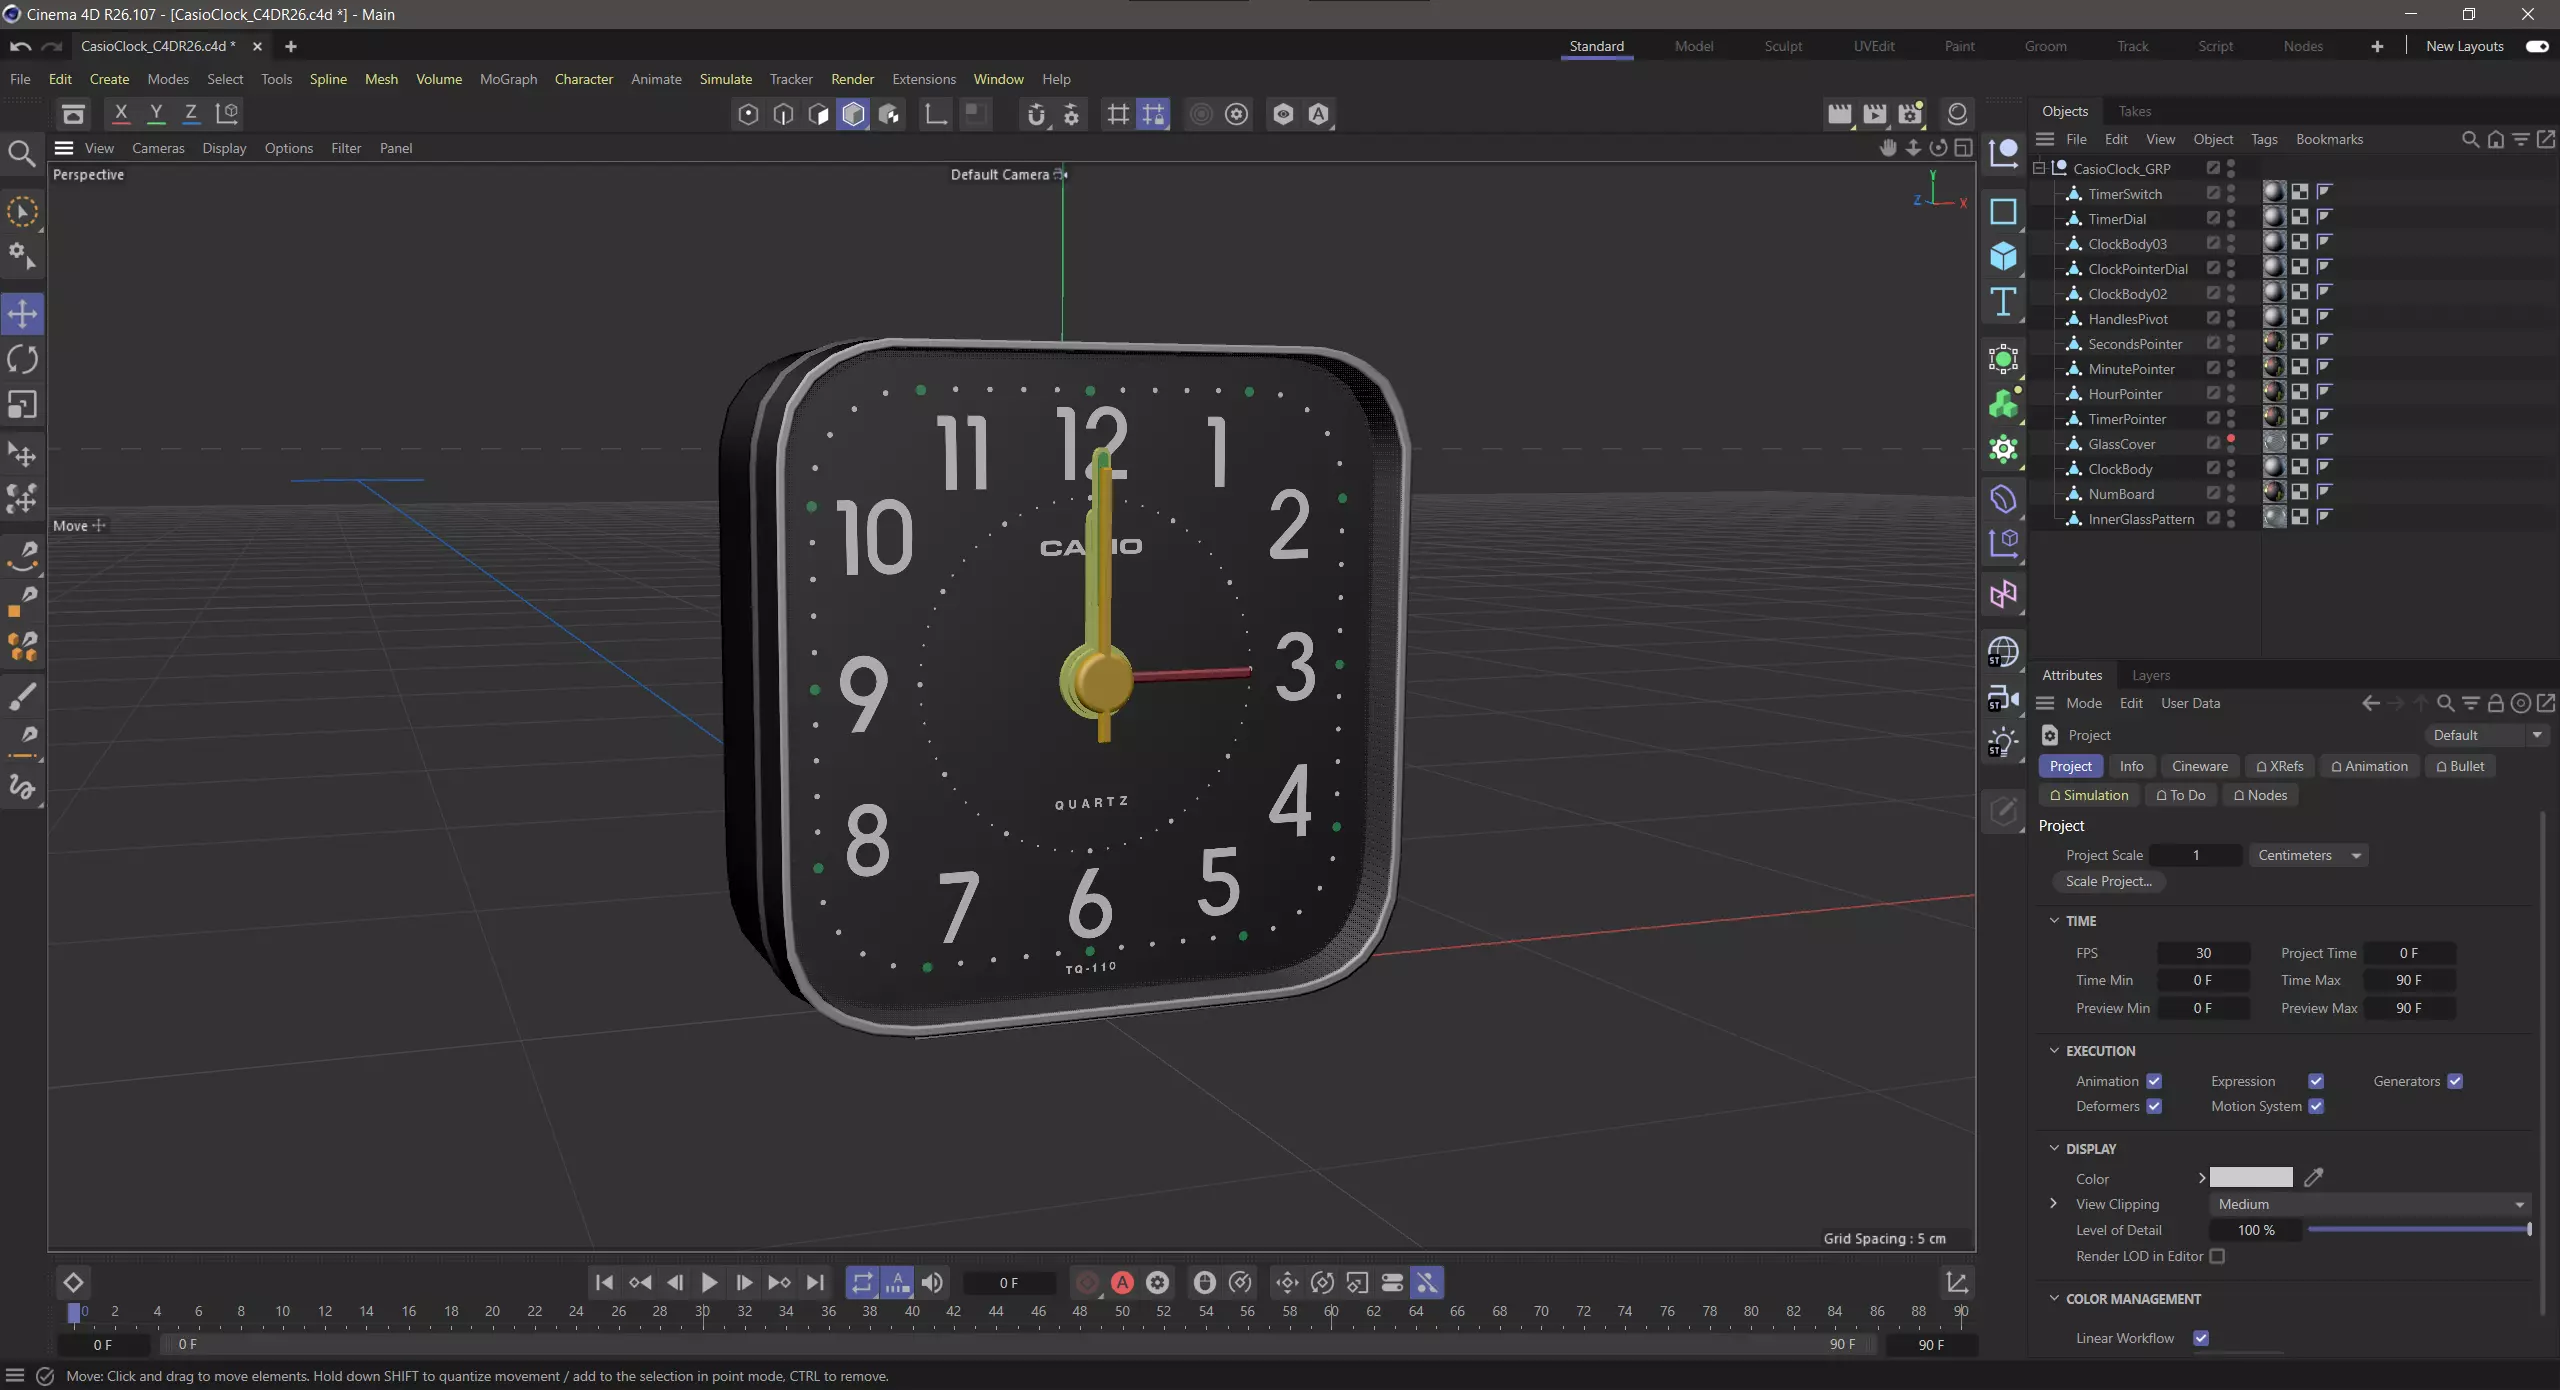Uncheck the Expression checkbox
Image resolution: width=2560 pixels, height=1390 pixels.
tap(2316, 1082)
